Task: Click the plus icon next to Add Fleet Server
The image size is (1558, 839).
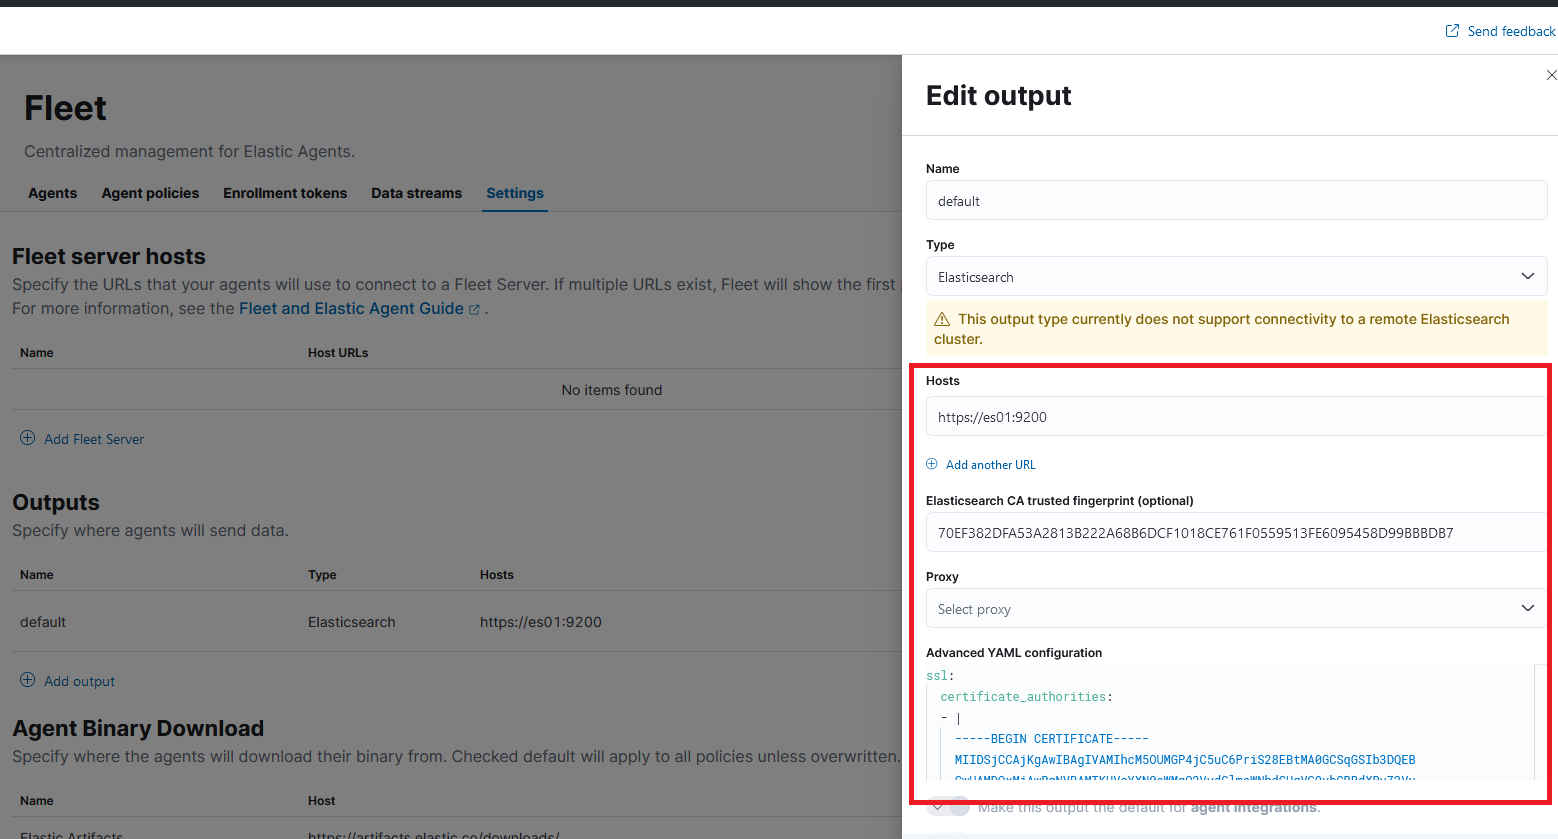Action: pyautogui.click(x=28, y=438)
